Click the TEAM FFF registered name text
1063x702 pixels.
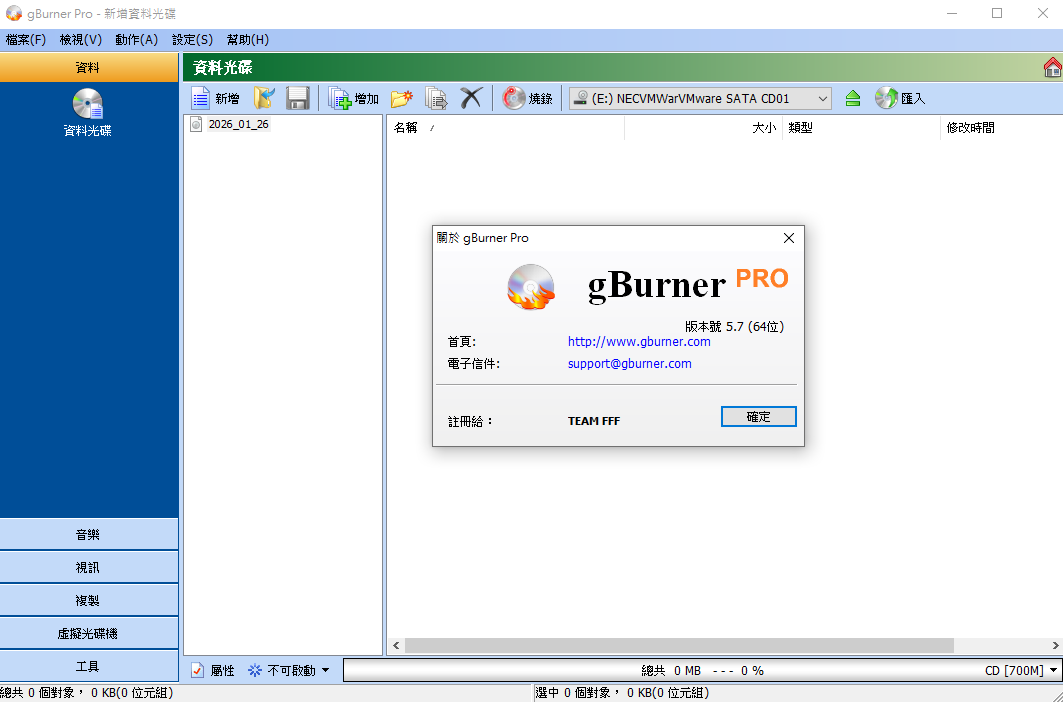pos(594,421)
